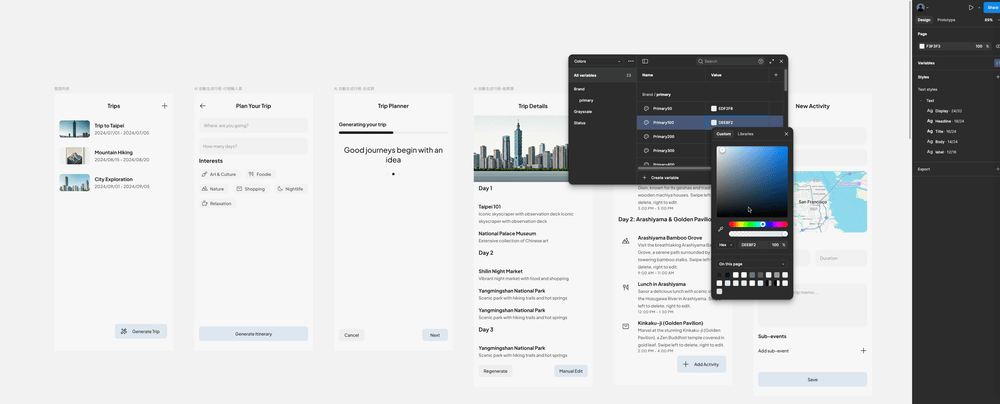Click the Primary50 EDF2F8 color swatch
The height and width of the screenshot is (404, 1000).
click(x=714, y=108)
